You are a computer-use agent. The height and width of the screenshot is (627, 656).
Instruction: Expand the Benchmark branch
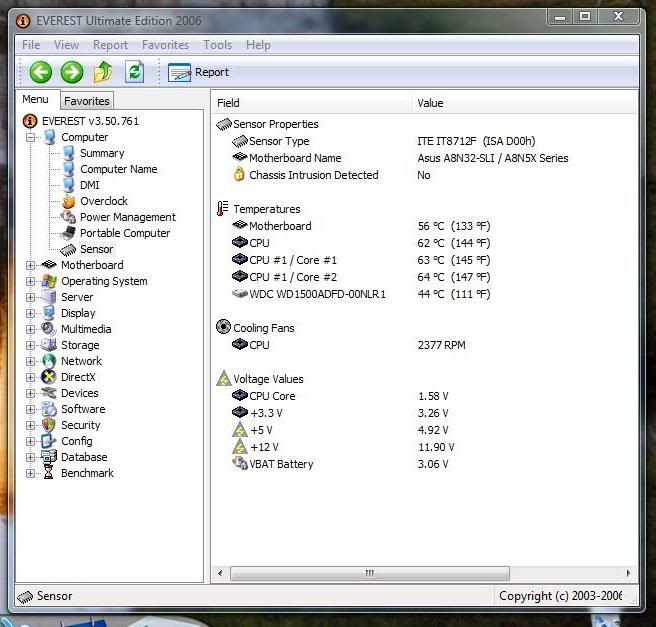coord(30,473)
